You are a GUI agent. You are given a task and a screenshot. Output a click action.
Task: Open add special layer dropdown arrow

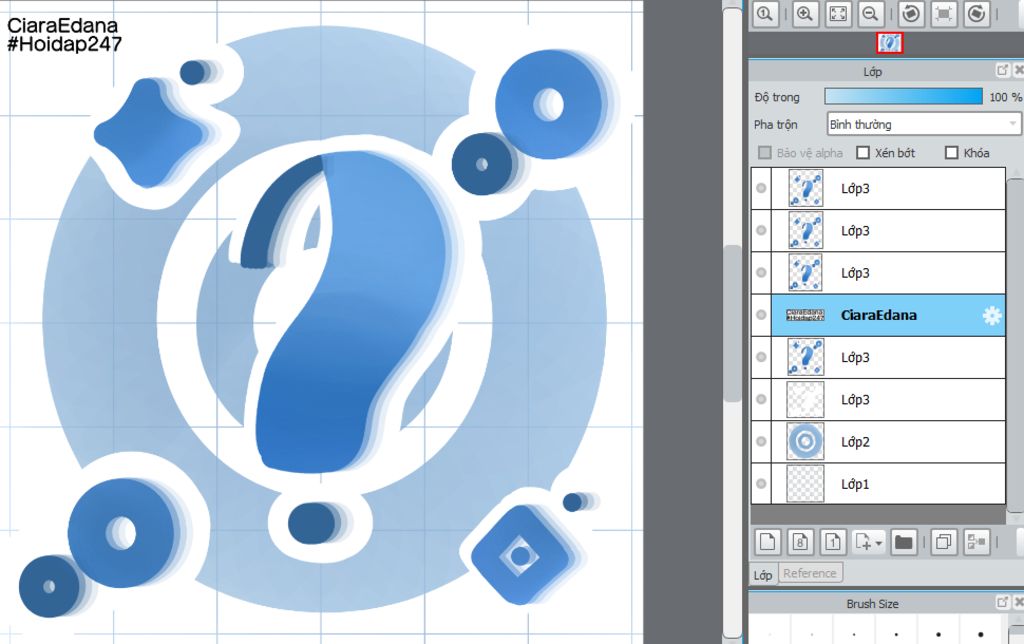pyautogui.click(x=878, y=543)
